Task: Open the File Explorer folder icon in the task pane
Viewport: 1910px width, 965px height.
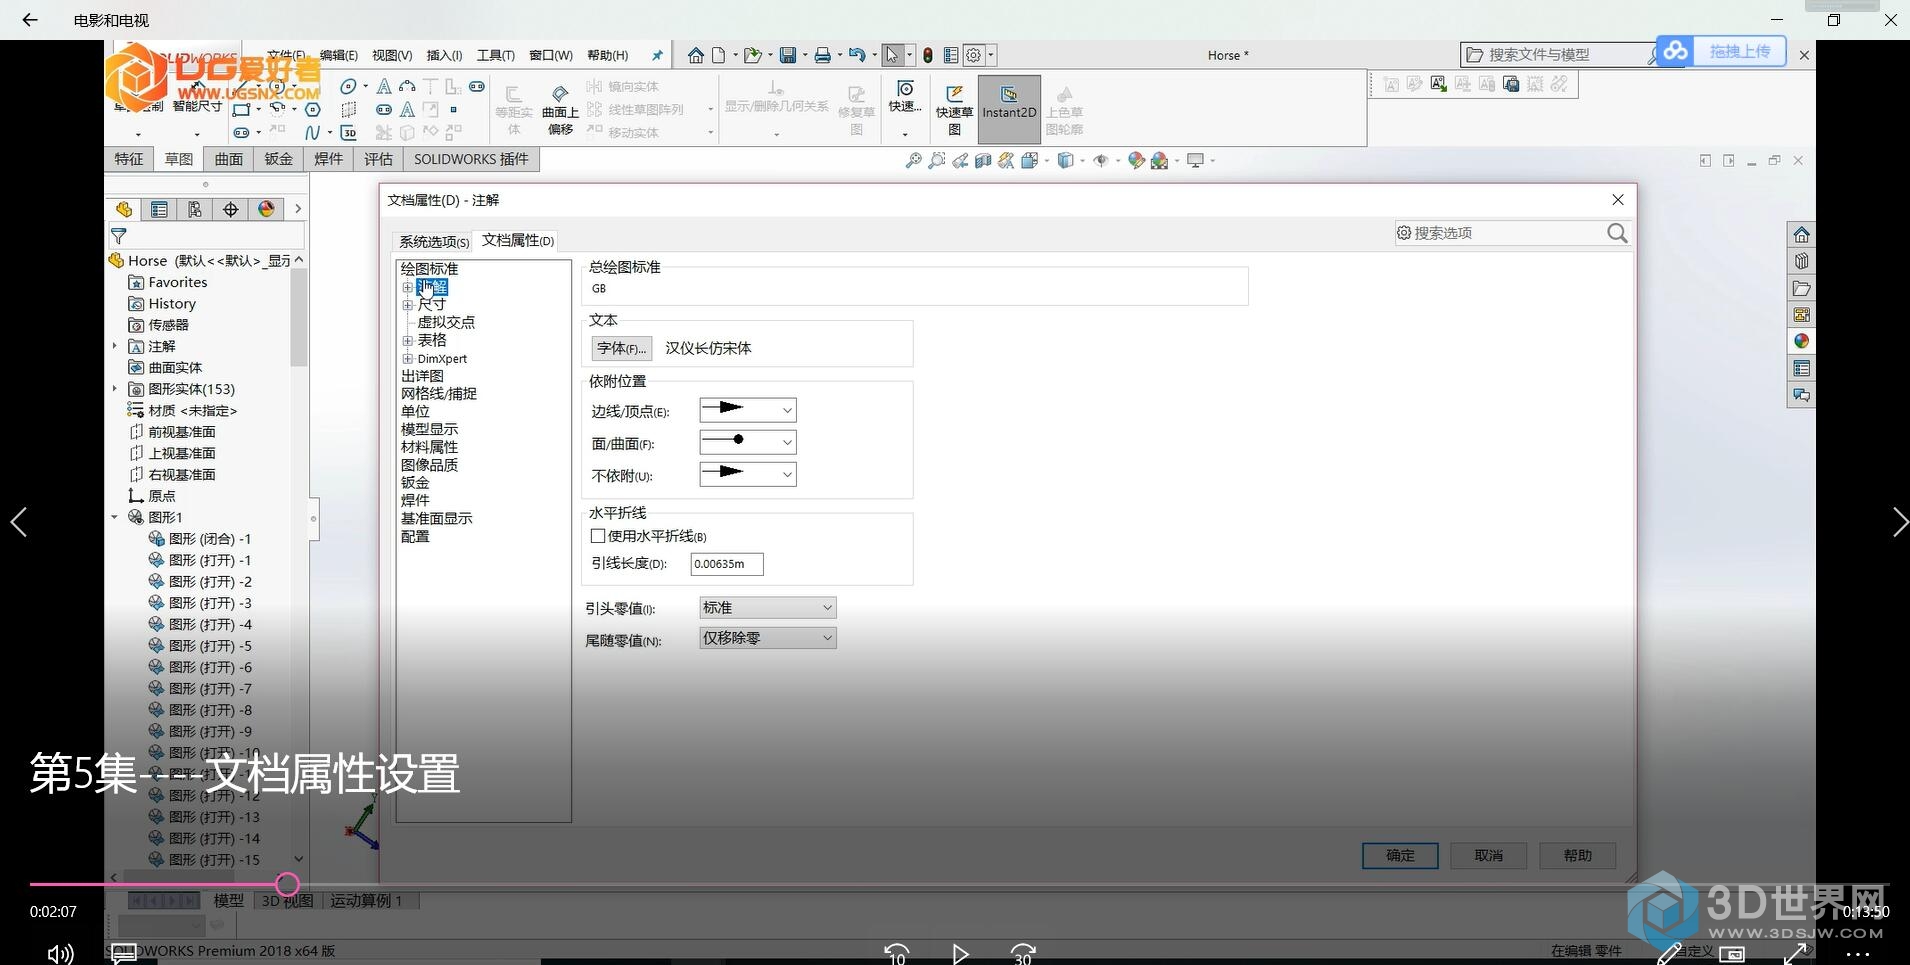Action: point(1801,288)
